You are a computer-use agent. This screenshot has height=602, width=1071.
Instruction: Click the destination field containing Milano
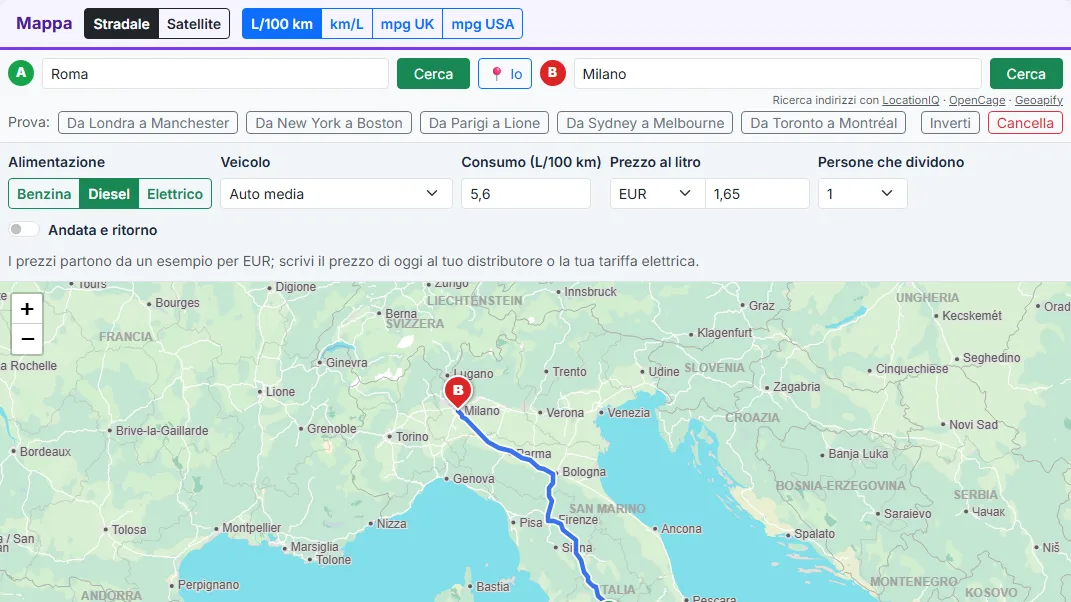[x=778, y=74]
